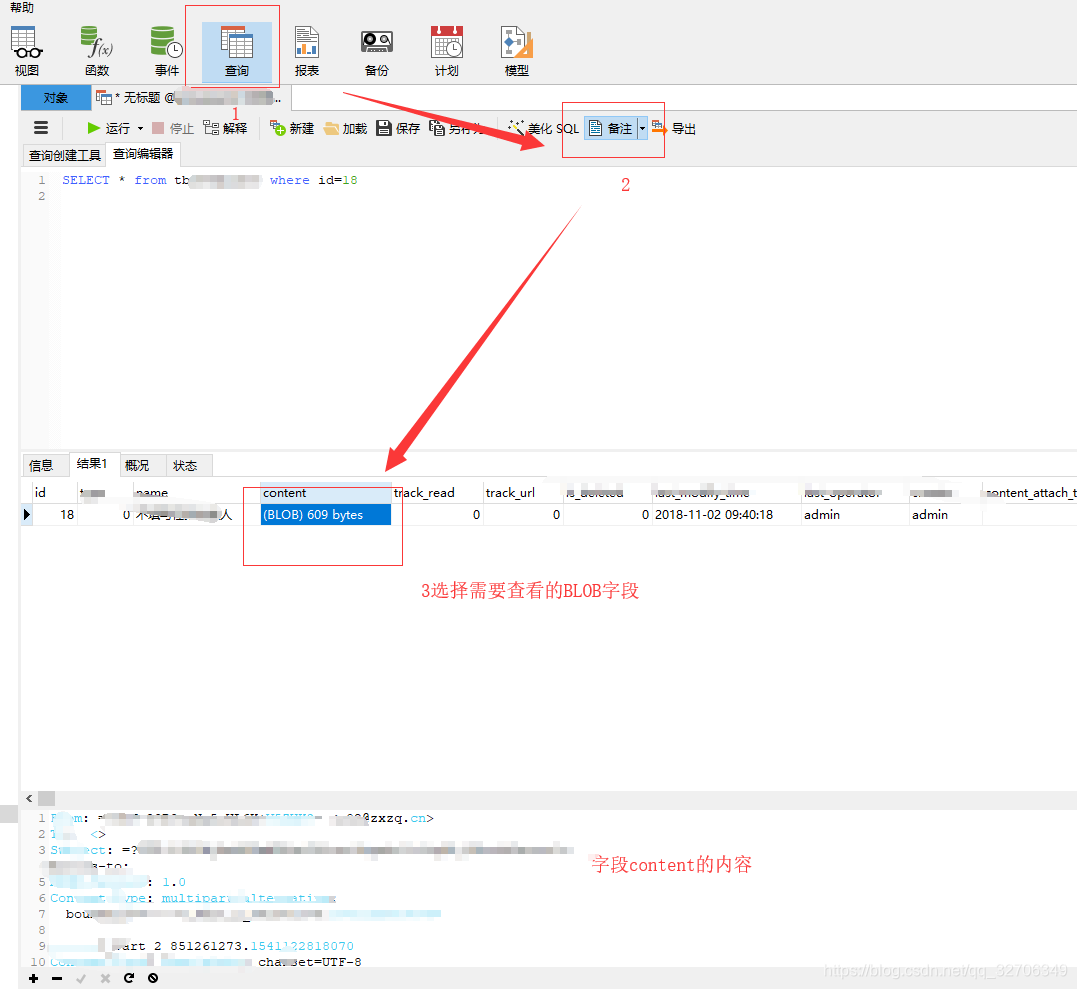Open the 备注 dropdown arrow

[641, 128]
